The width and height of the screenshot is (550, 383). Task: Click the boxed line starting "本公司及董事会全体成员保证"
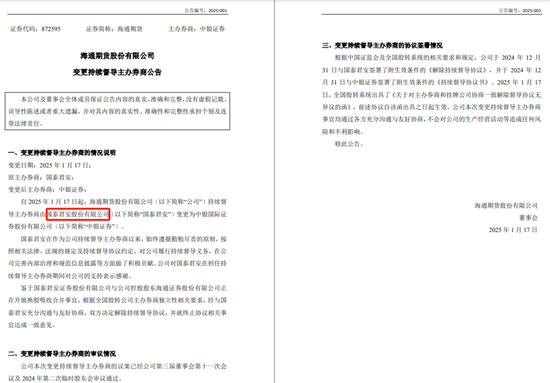click(x=123, y=99)
